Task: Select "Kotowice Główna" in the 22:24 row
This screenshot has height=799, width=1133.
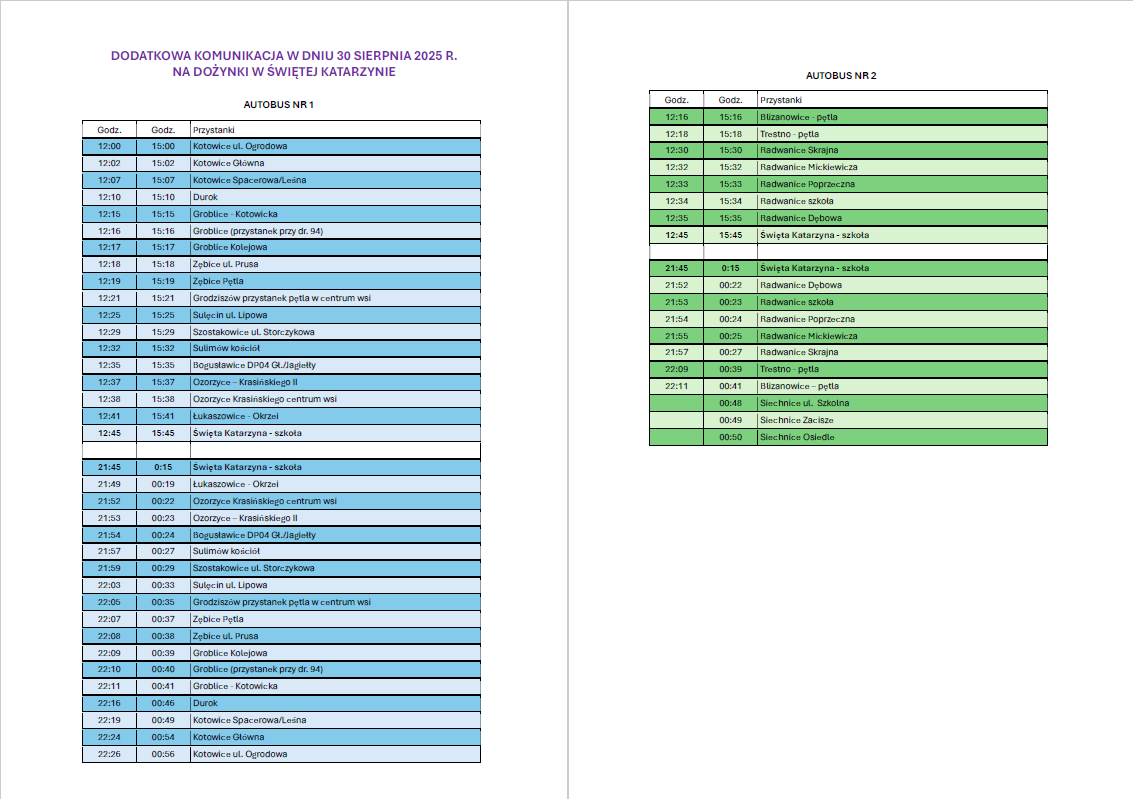Action: 229,737
